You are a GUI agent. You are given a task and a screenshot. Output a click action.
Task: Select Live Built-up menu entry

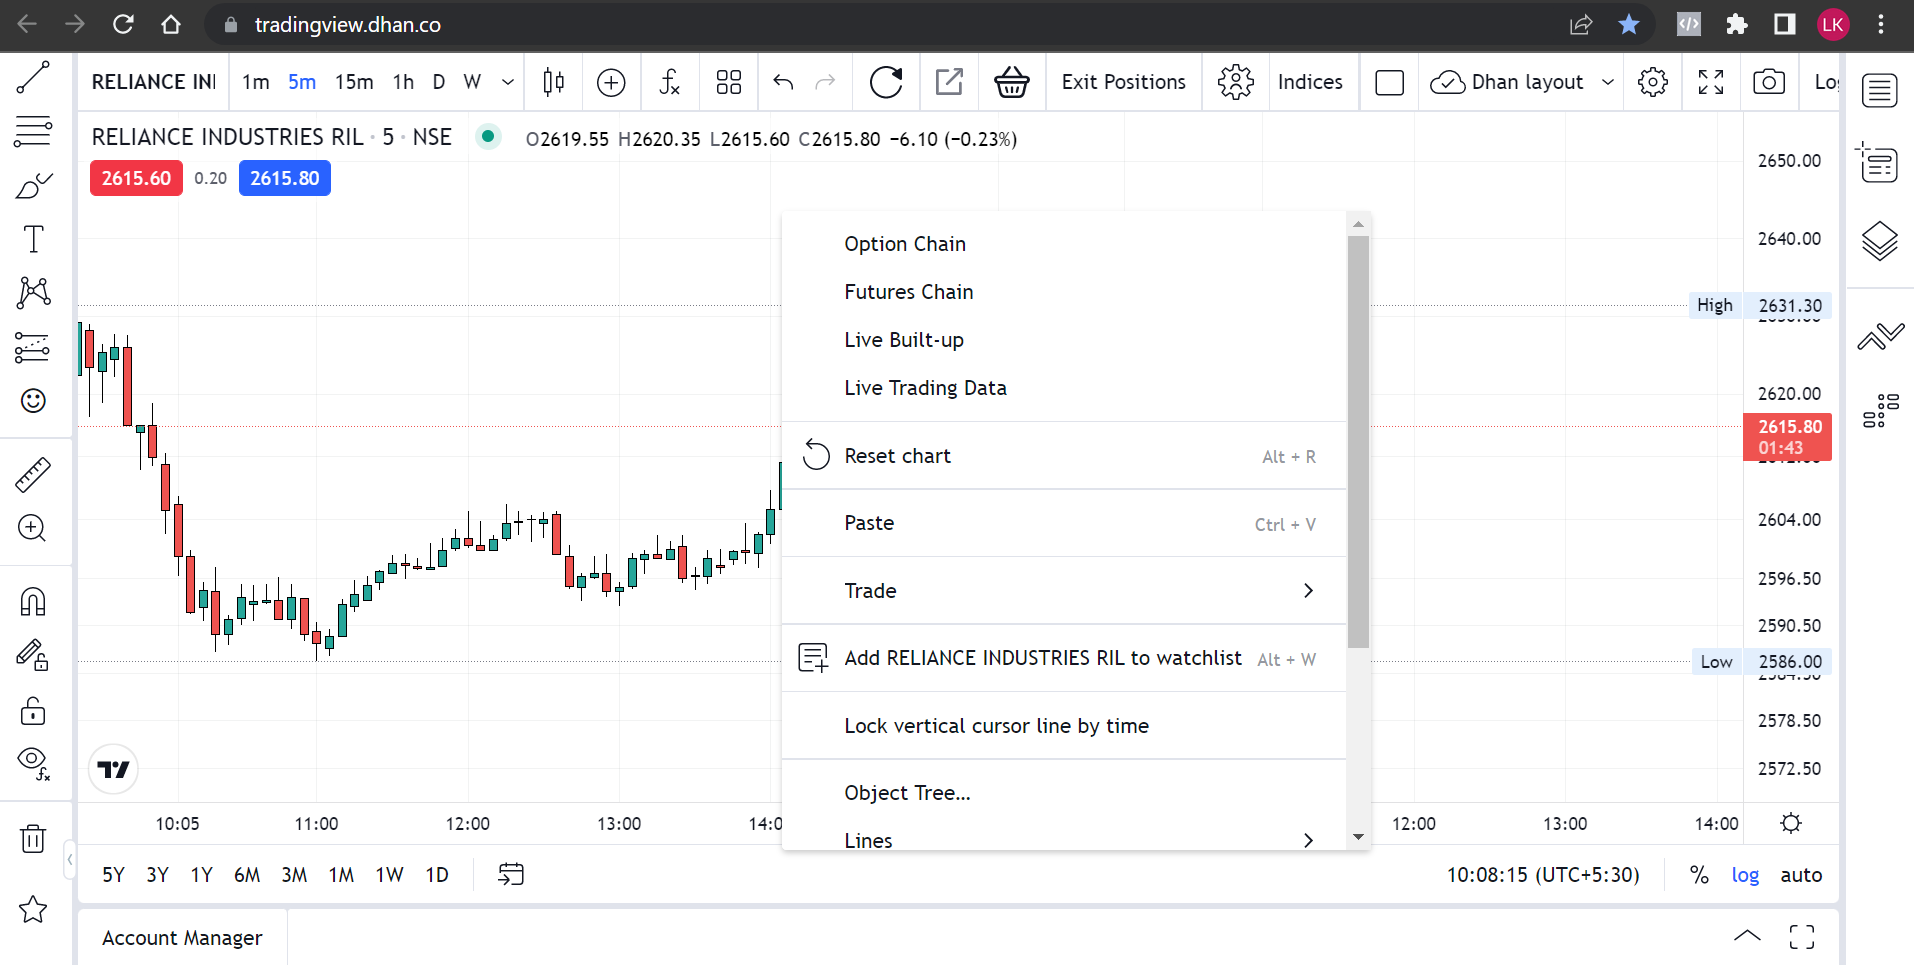1064,340
